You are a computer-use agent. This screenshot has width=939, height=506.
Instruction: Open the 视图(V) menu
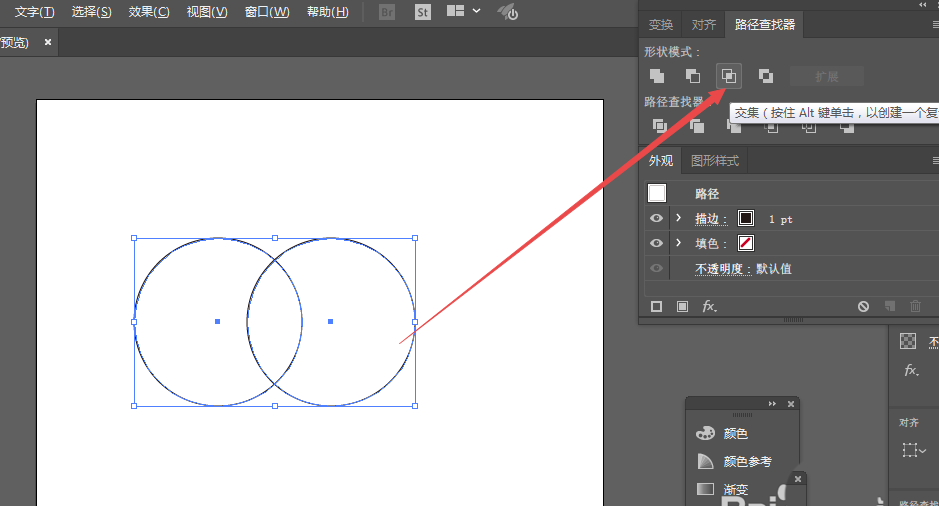(x=207, y=12)
